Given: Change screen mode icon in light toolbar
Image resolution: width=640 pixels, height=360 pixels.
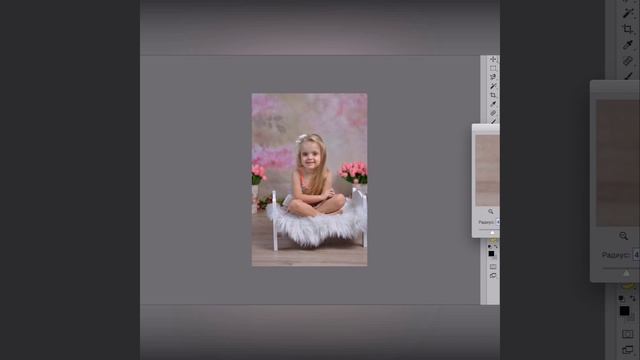Looking at the screenshot, I should (493, 276).
